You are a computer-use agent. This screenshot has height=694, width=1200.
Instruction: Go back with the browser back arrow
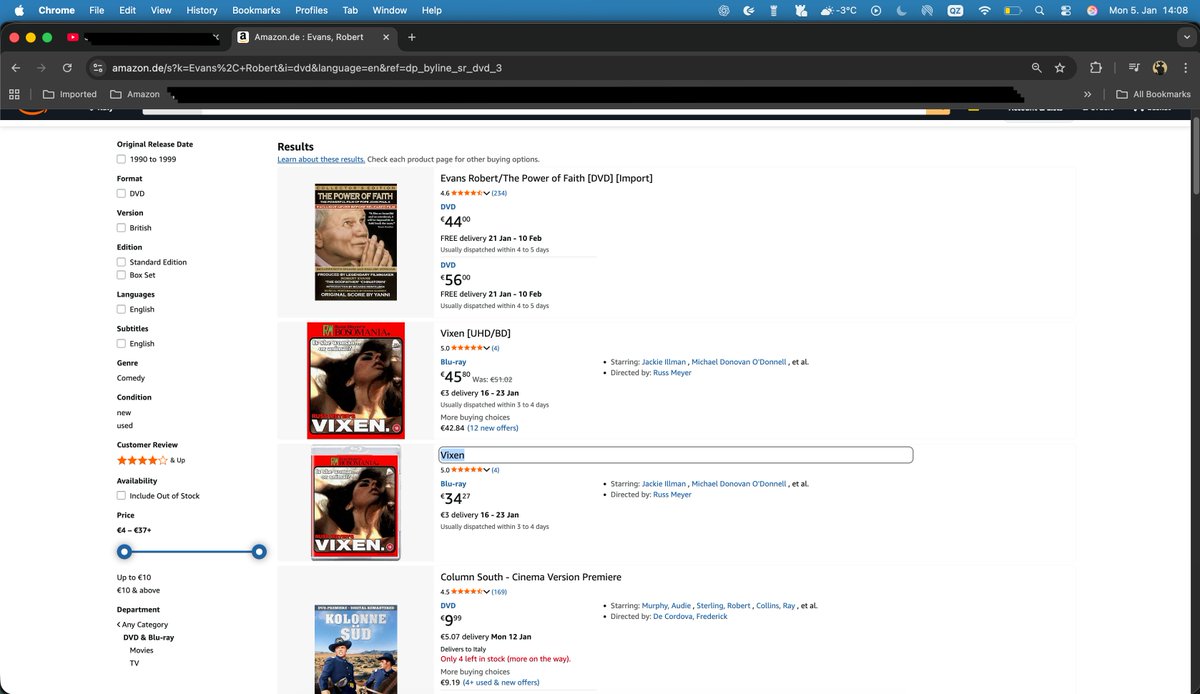[15, 67]
